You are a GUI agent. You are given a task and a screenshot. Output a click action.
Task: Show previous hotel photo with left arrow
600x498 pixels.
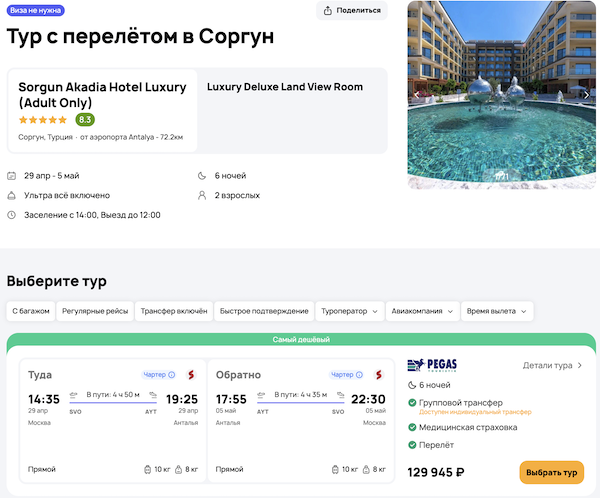418,95
